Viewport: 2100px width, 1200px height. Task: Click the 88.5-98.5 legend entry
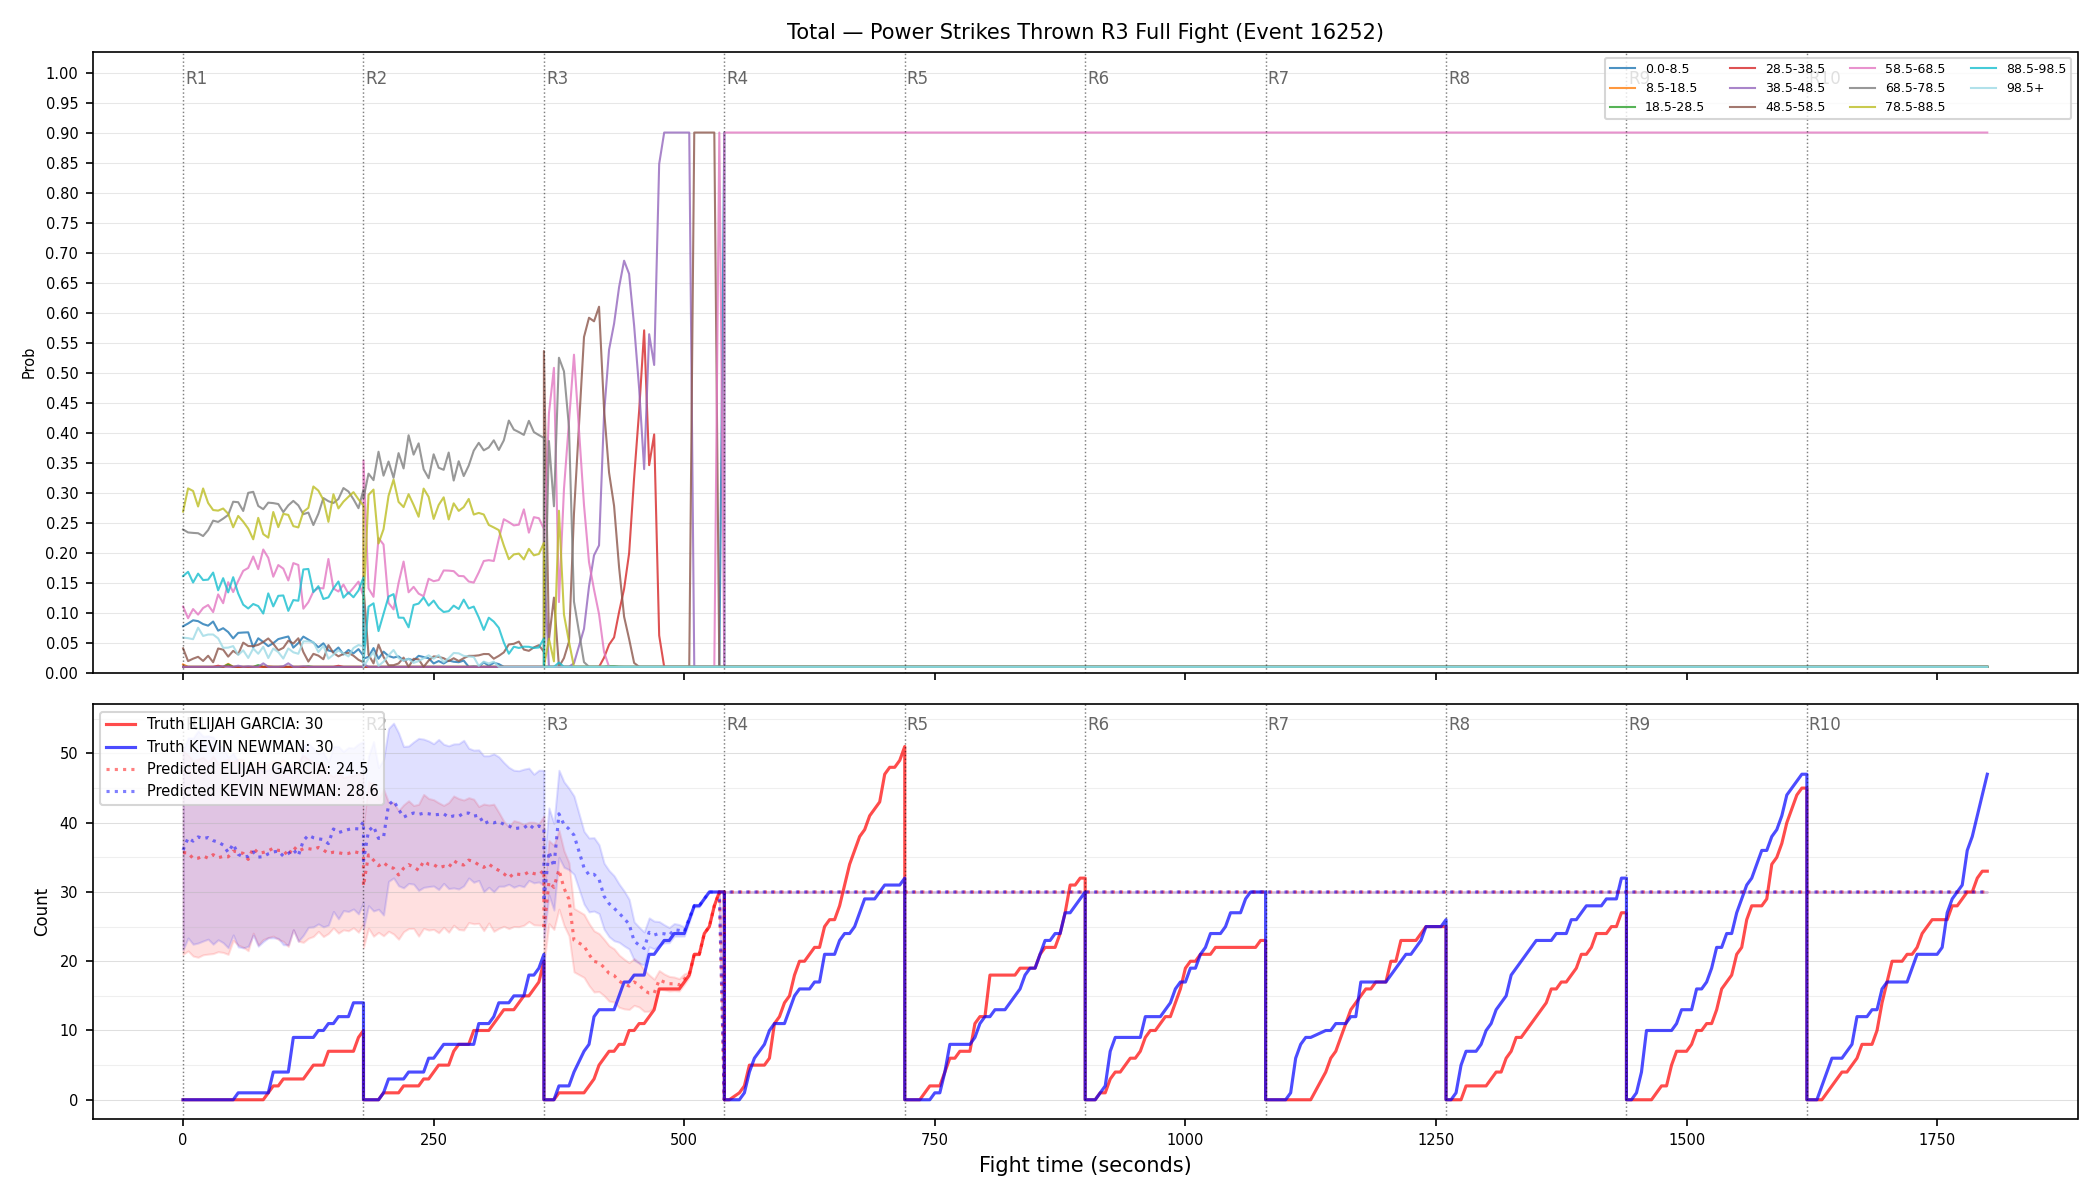pos(2018,69)
